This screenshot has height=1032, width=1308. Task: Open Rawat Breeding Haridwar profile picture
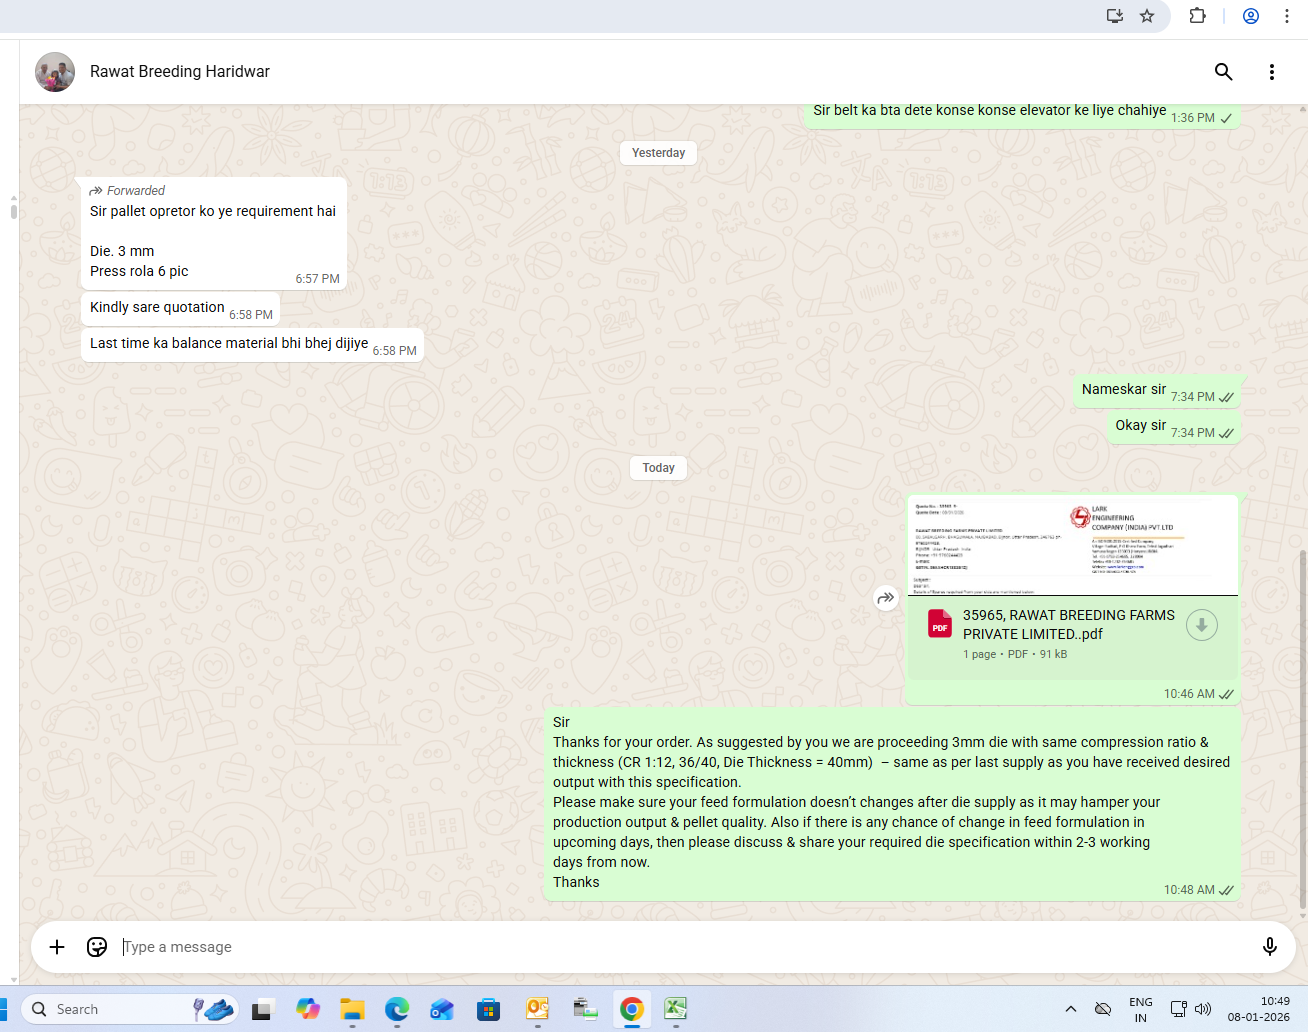(55, 72)
